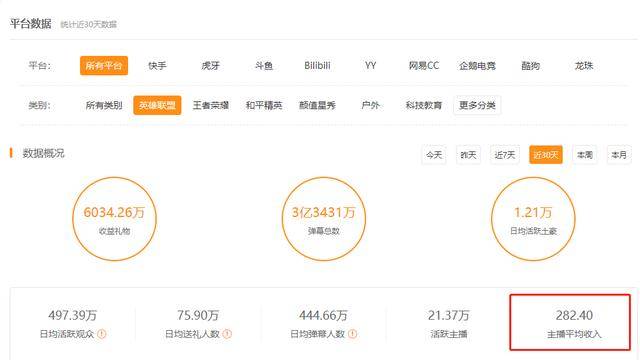The image size is (640, 360).
Task: Click the 444.66万 value
Action: [323, 315]
